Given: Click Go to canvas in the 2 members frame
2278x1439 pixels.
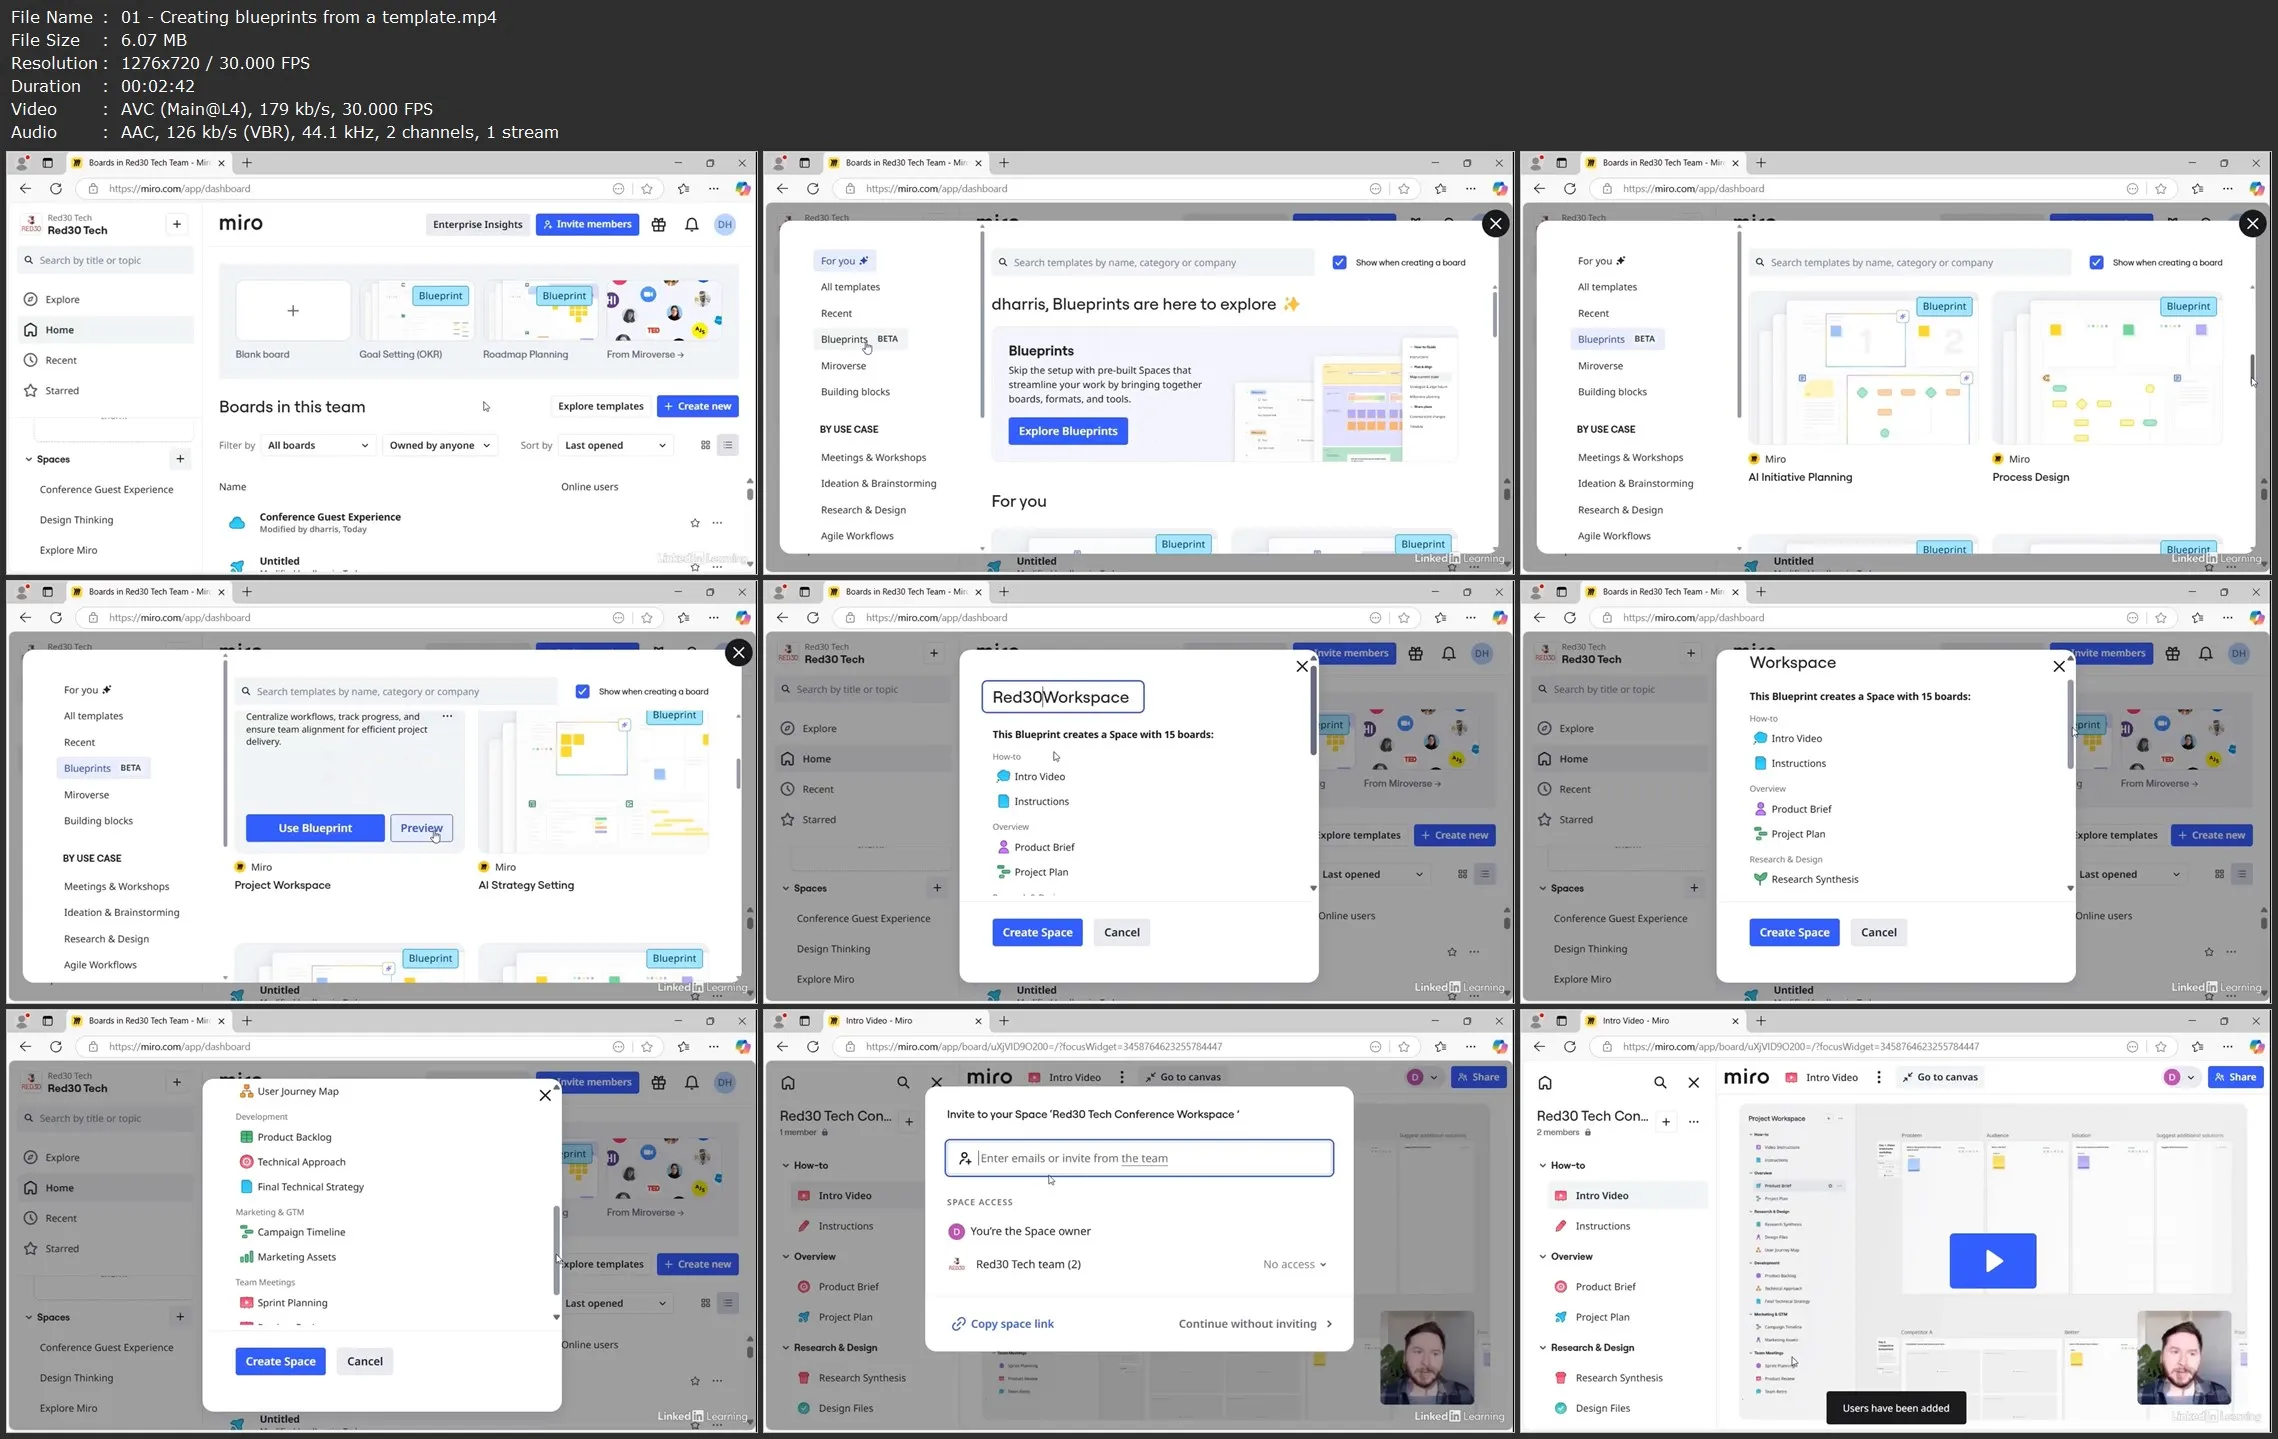Looking at the screenshot, I should click(x=1940, y=1077).
